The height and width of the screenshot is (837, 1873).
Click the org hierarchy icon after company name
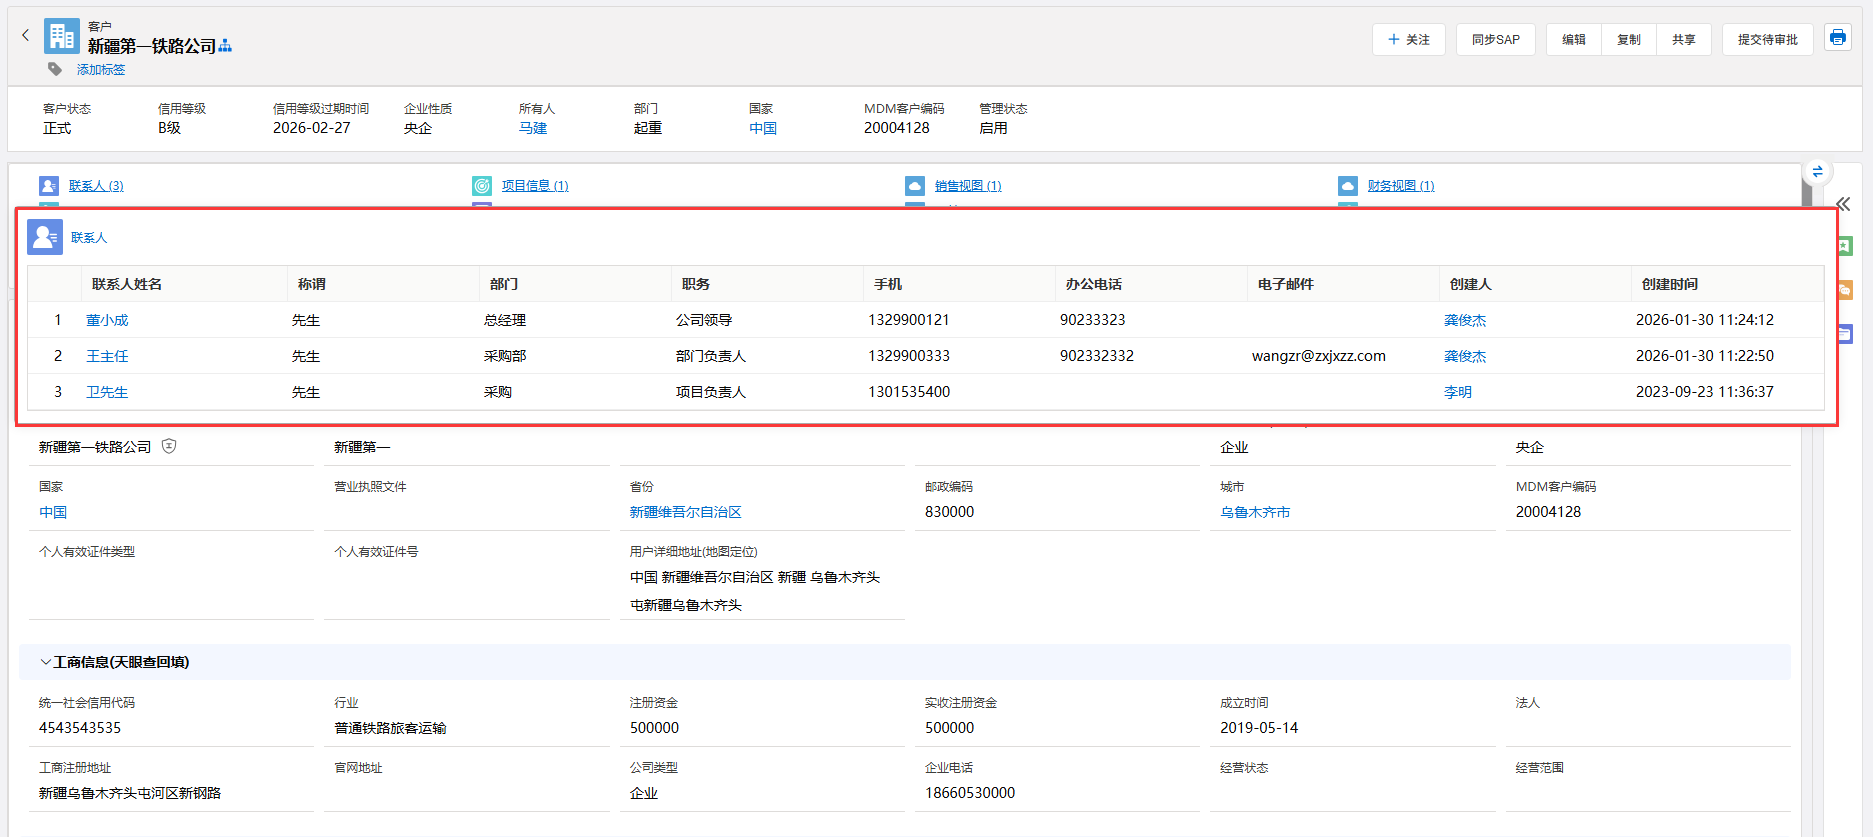point(225,46)
